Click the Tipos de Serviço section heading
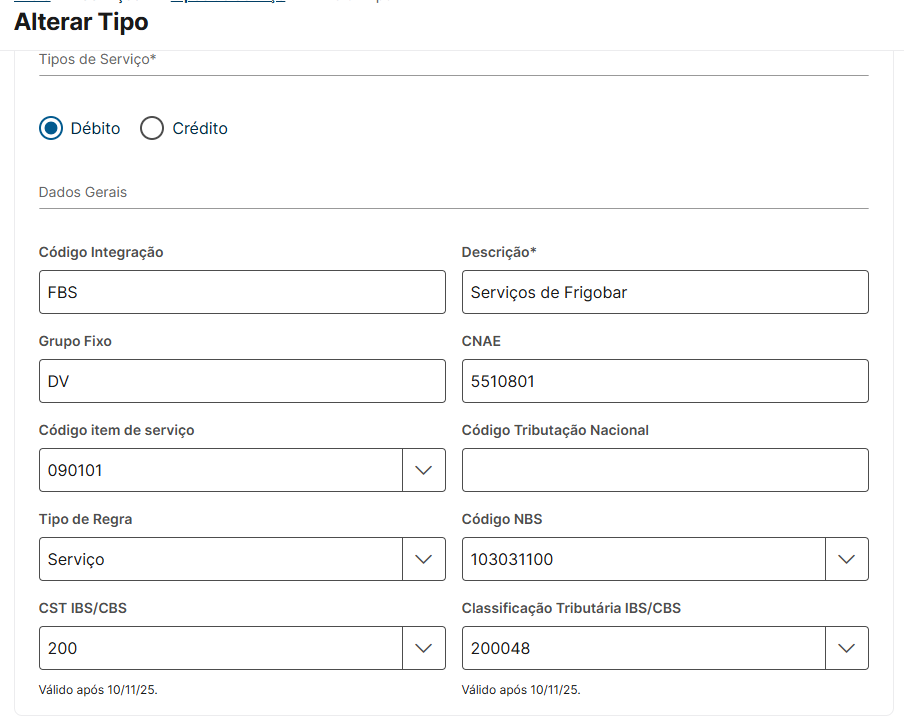The width and height of the screenshot is (904, 723). pyautogui.click(x=97, y=60)
